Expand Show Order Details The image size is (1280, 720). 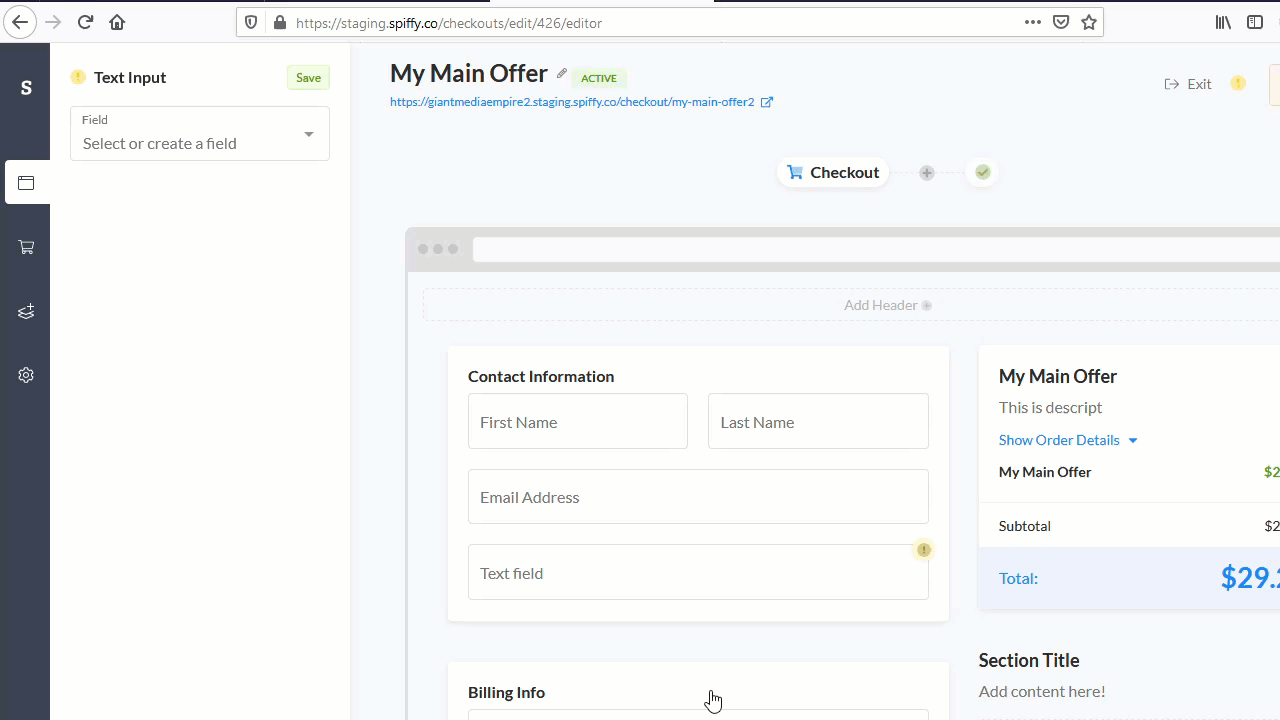[x=1068, y=440]
